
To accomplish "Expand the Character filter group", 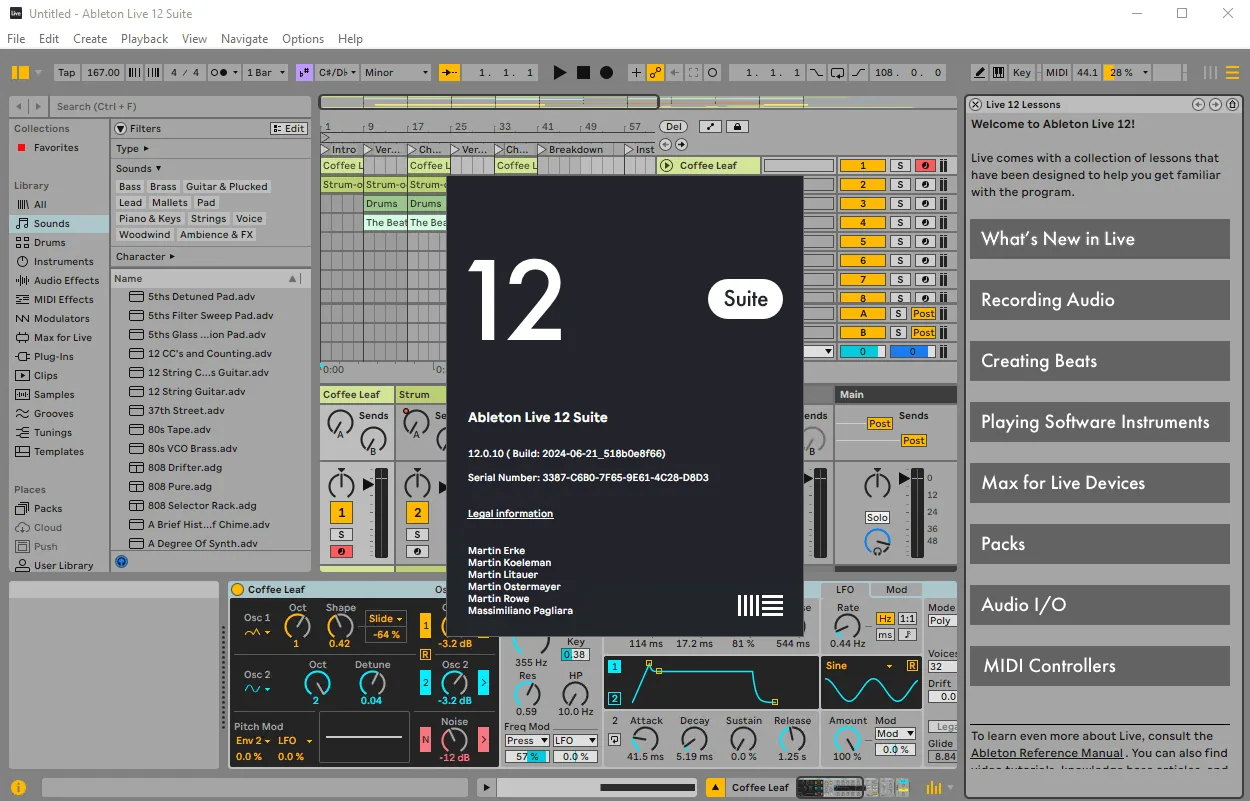I will (x=145, y=256).
